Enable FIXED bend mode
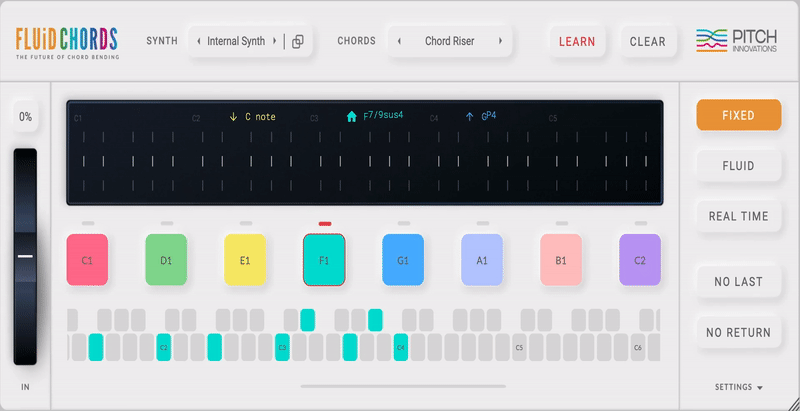This screenshot has height=411, width=800. tap(738, 115)
